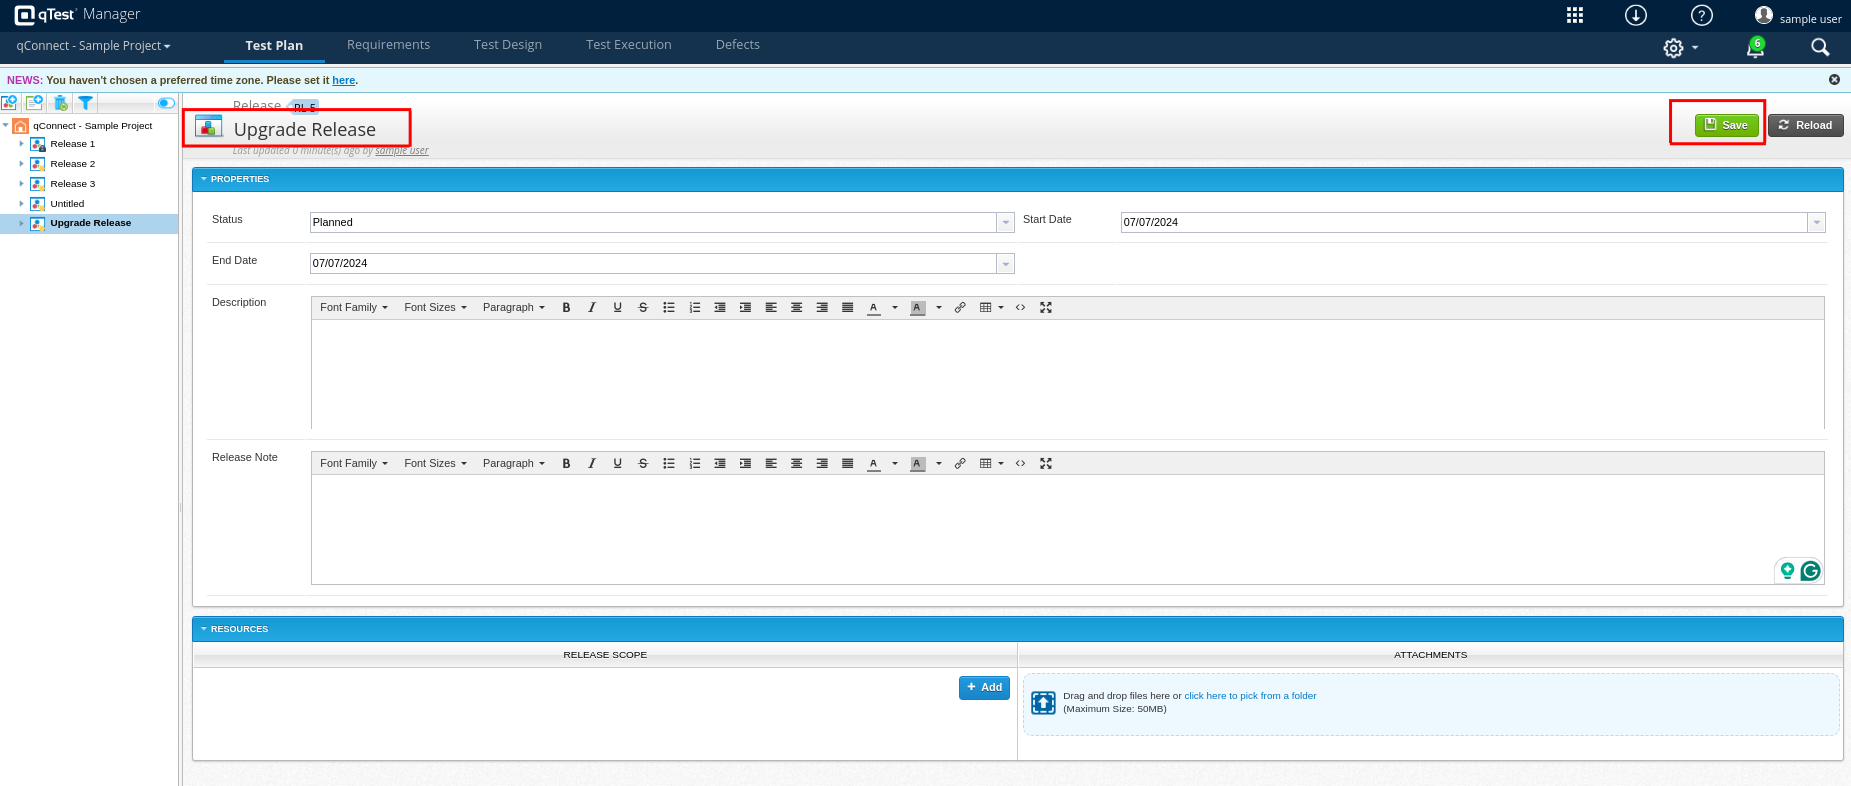The height and width of the screenshot is (786, 1851).
Task: Click the green Save button
Action: click(x=1726, y=125)
